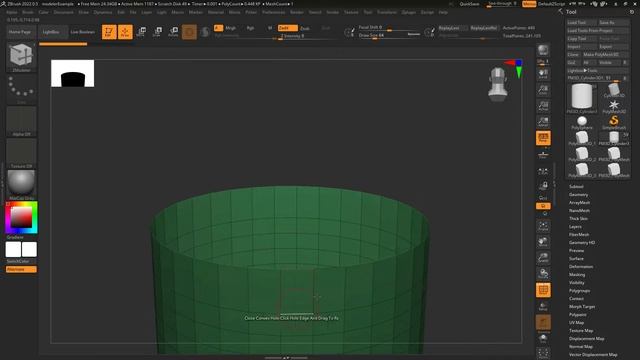The width and height of the screenshot is (640, 360).
Task: Toggle the orange XYZ rotation button
Action: click(x=543, y=206)
